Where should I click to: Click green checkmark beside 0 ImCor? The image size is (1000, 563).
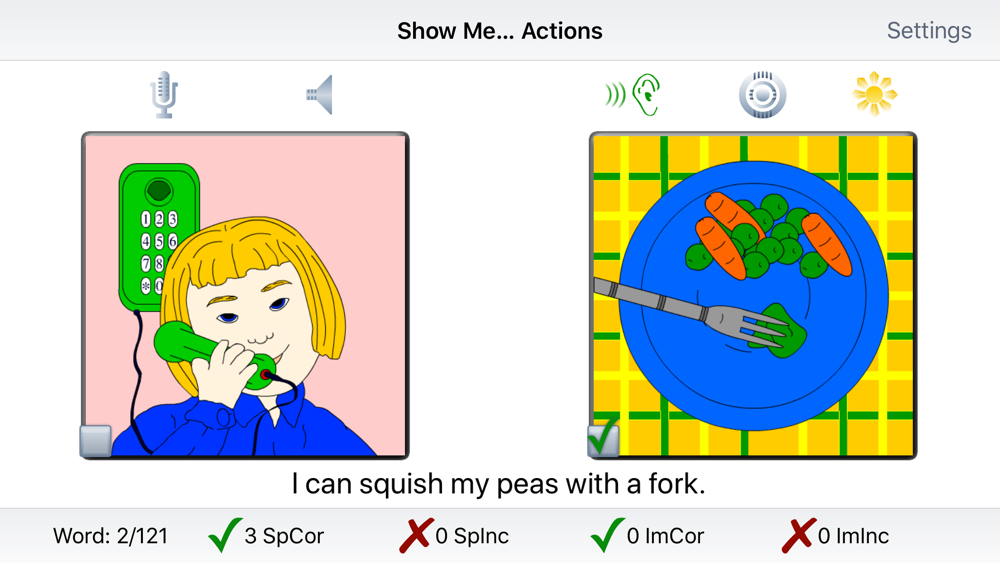pos(608,534)
